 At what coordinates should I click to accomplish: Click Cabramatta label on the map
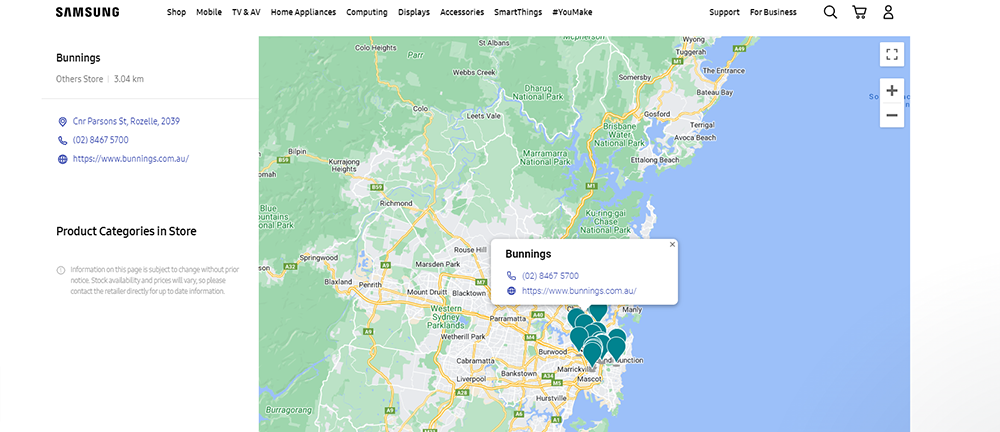(x=475, y=361)
